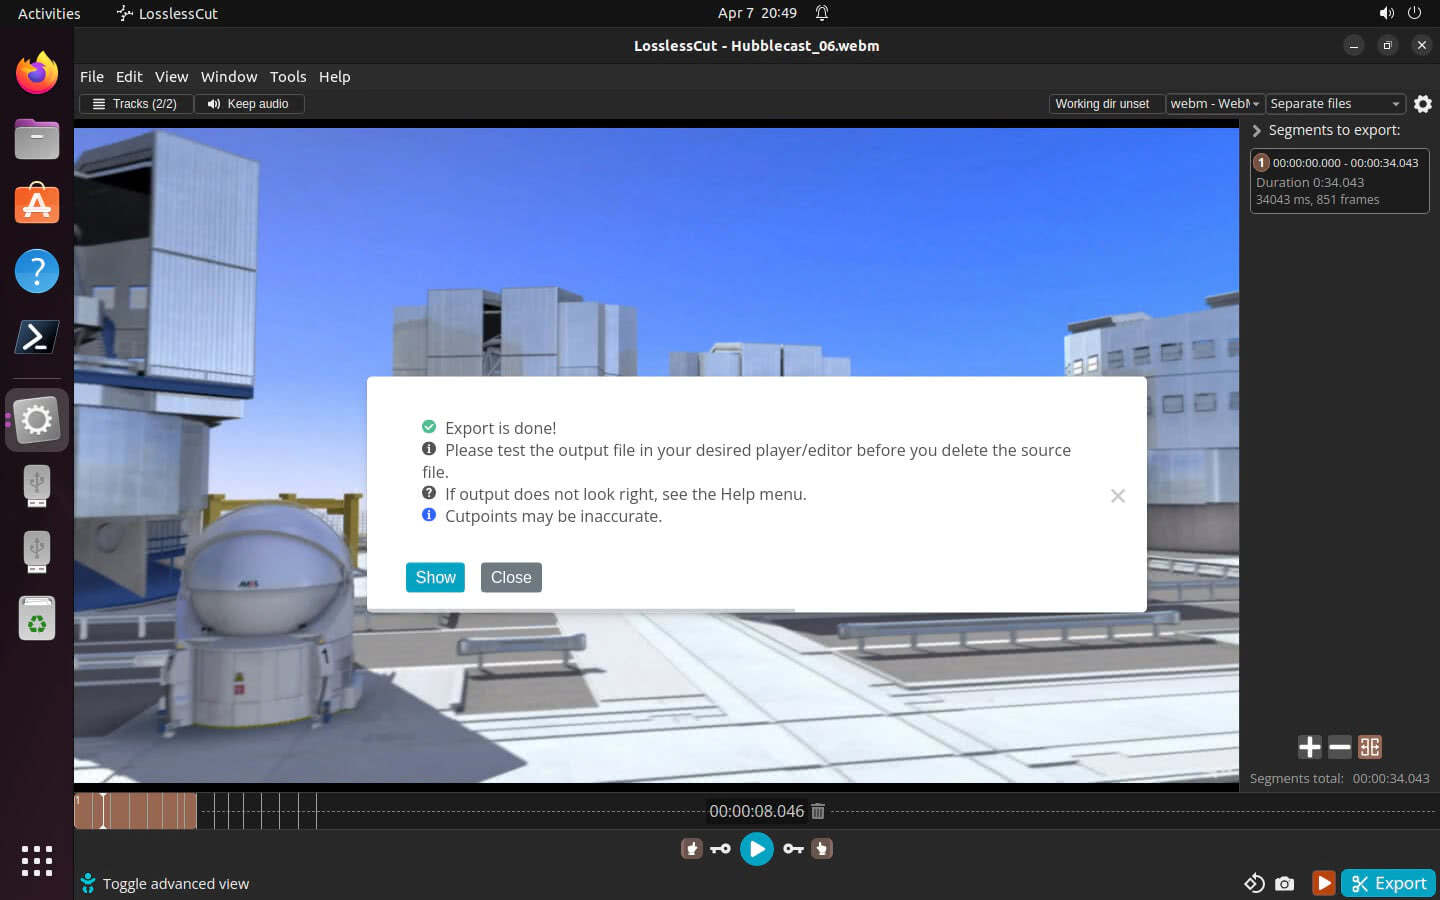Open settings via the gear icon
1440x900 pixels.
[x=1423, y=104]
